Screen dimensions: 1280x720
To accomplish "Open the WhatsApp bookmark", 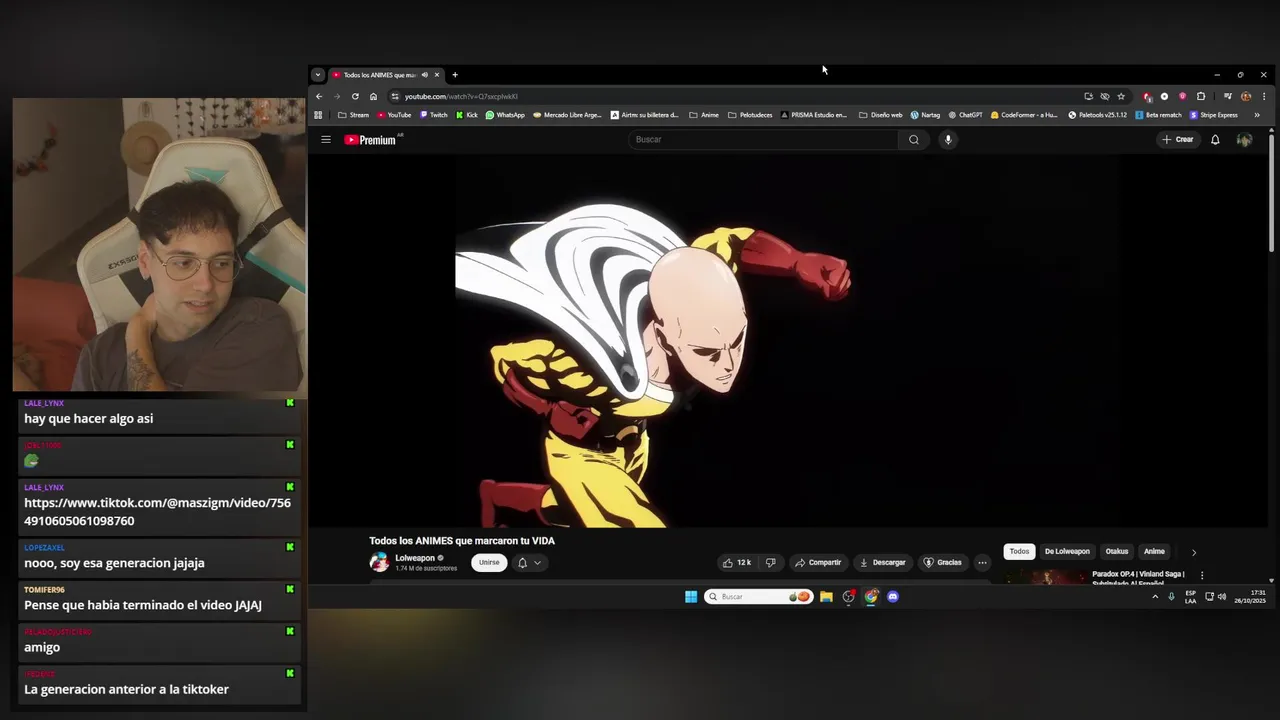I will tap(505, 115).
